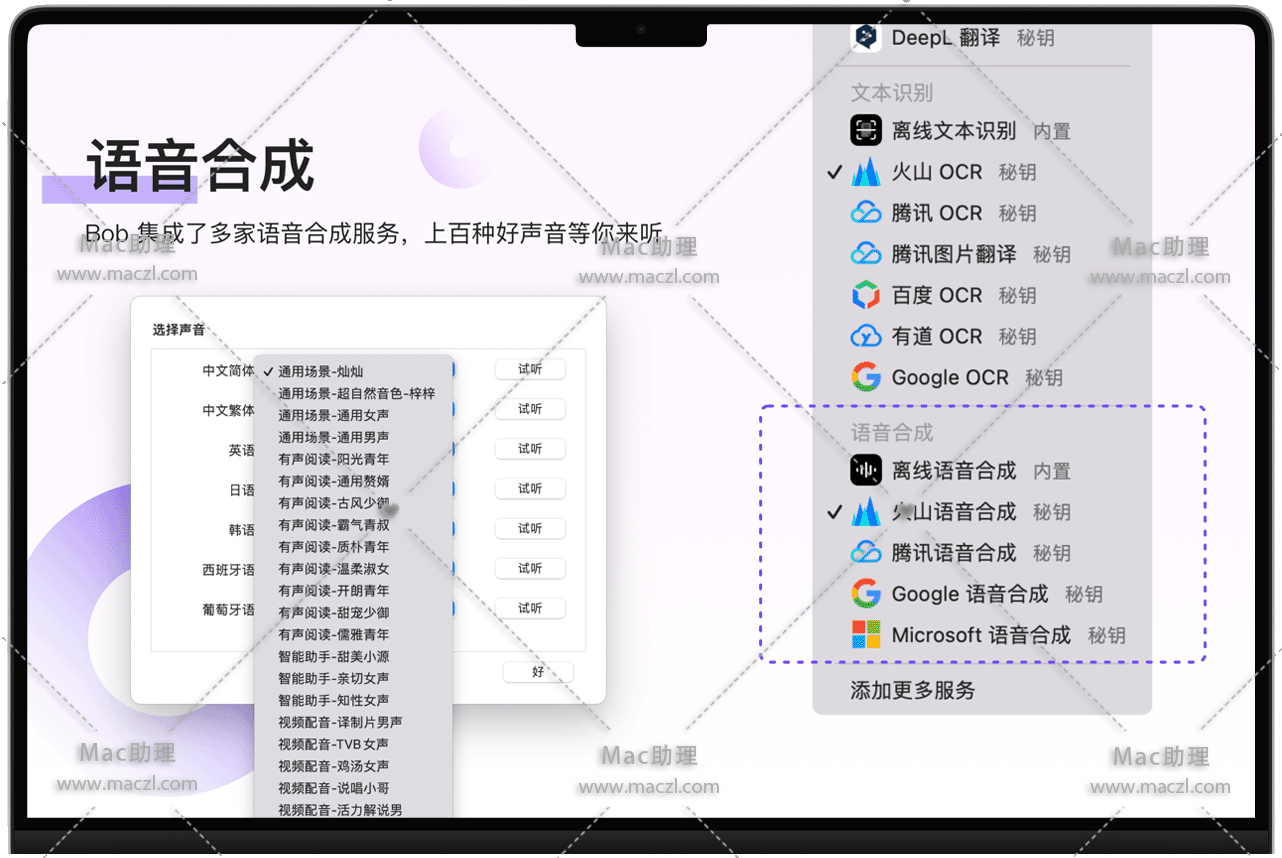The width and height of the screenshot is (1282, 858).
Task: Open the 中文繁体 voice dropdown
Action: tap(451, 410)
